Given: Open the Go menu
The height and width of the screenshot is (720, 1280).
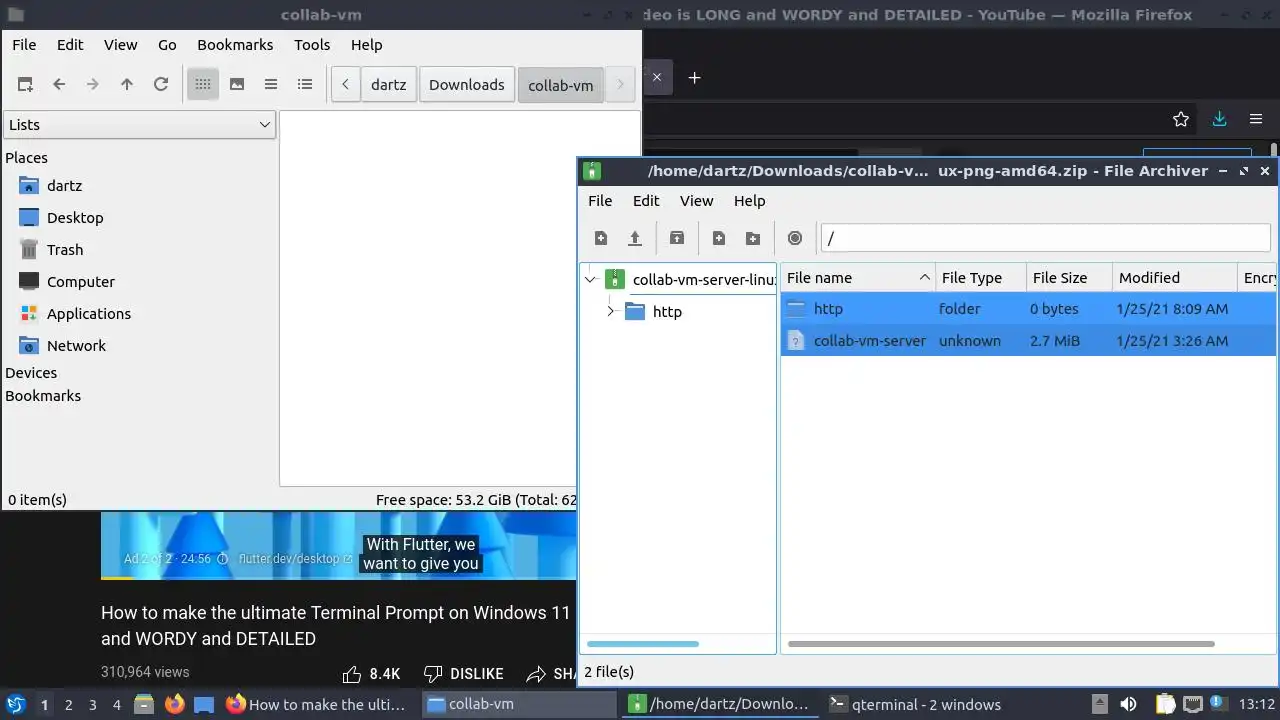Looking at the screenshot, I should tap(167, 45).
